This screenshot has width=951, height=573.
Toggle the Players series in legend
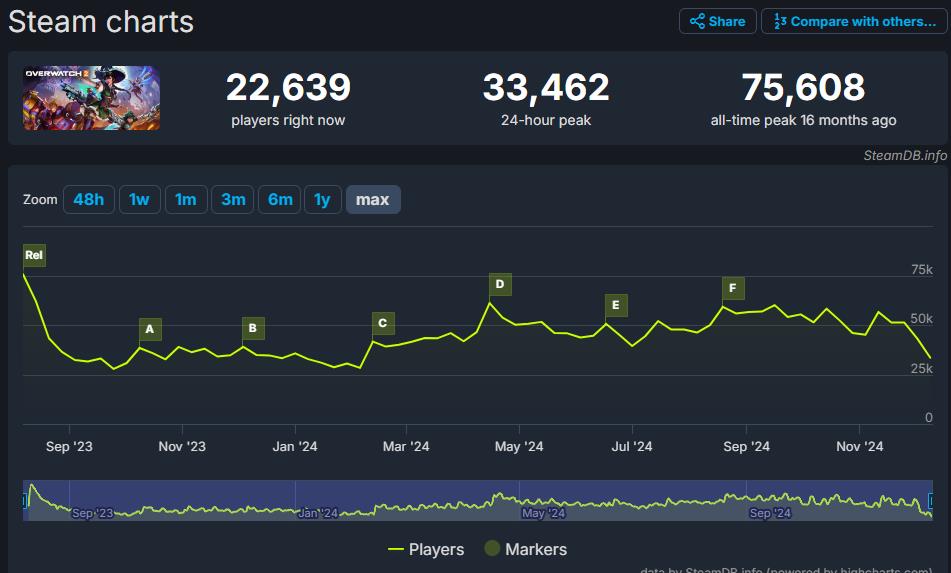[x=426, y=549]
